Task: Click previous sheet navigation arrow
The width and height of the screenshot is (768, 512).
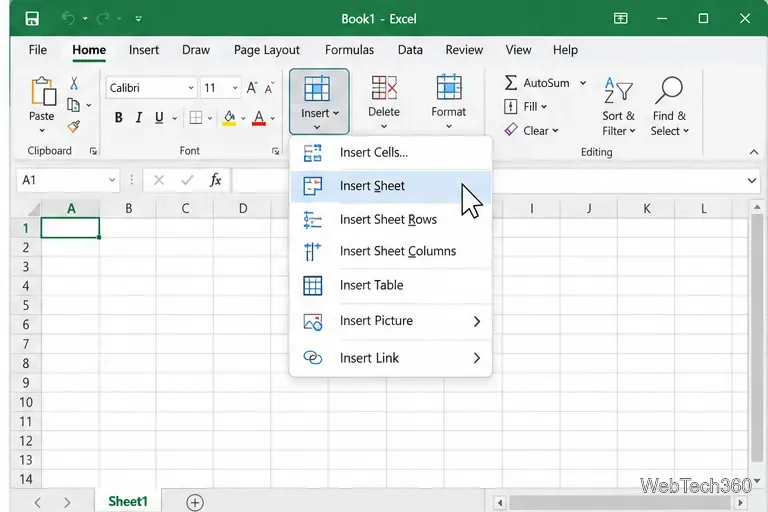Action: [38, 502]
